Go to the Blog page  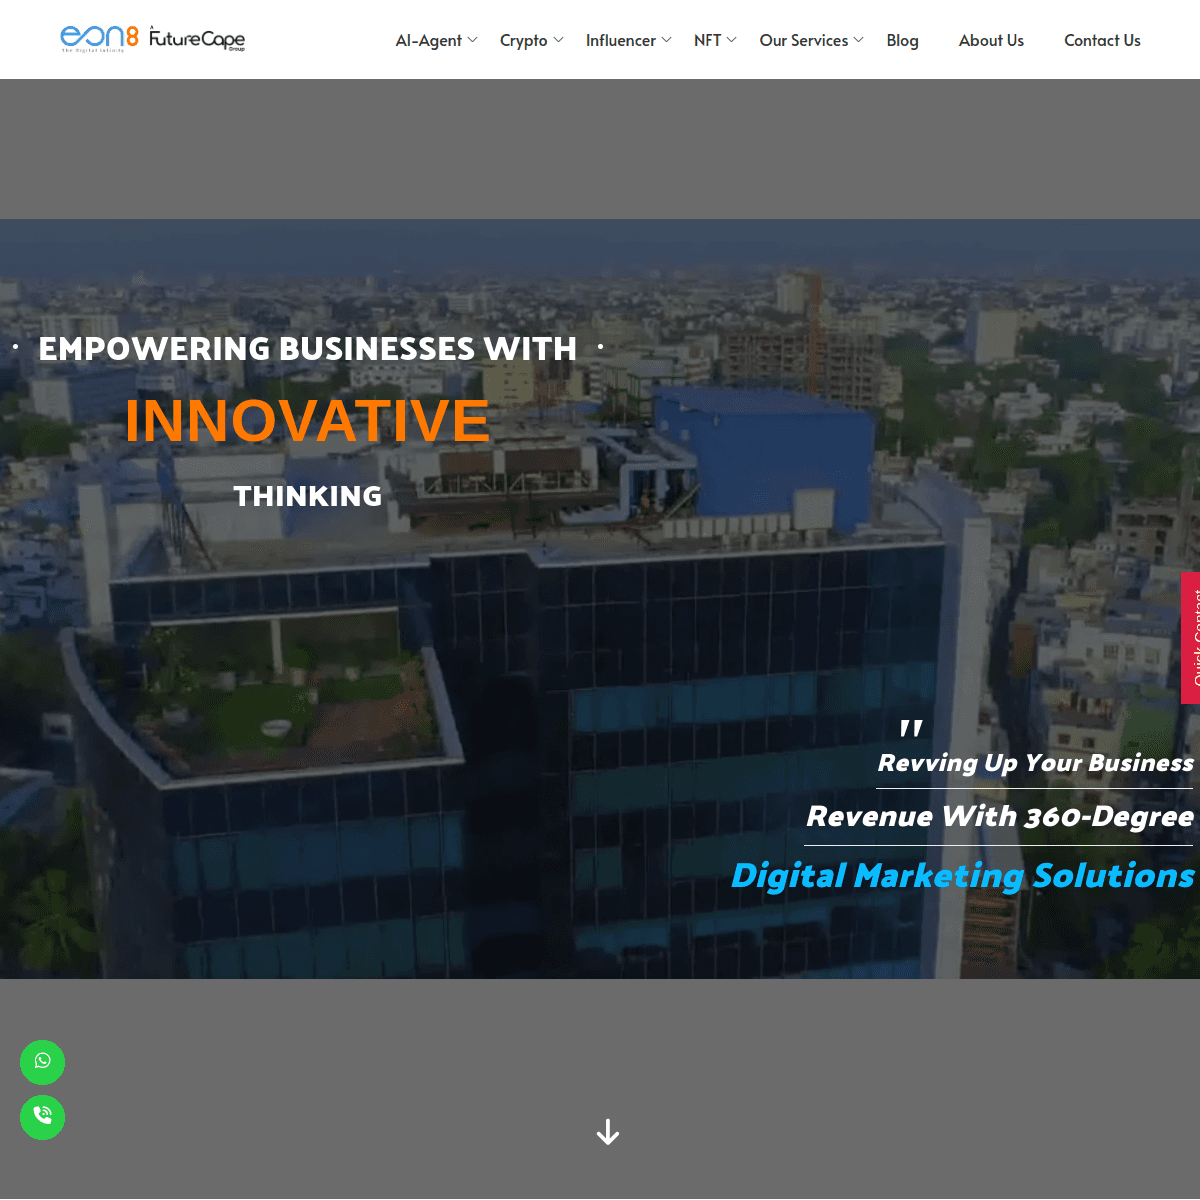coord(902,40)
